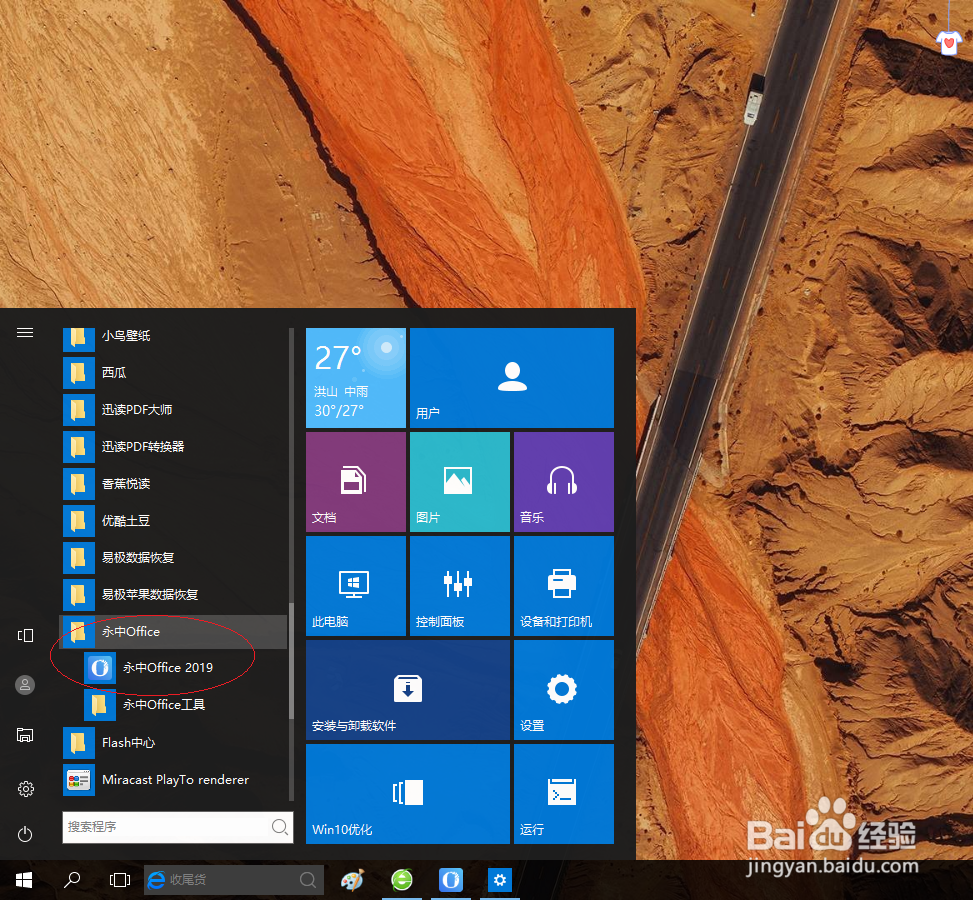Open the 安装与卸载软件 tile
This screenshot has height=900, width=973.
click(x=408, y=690)
